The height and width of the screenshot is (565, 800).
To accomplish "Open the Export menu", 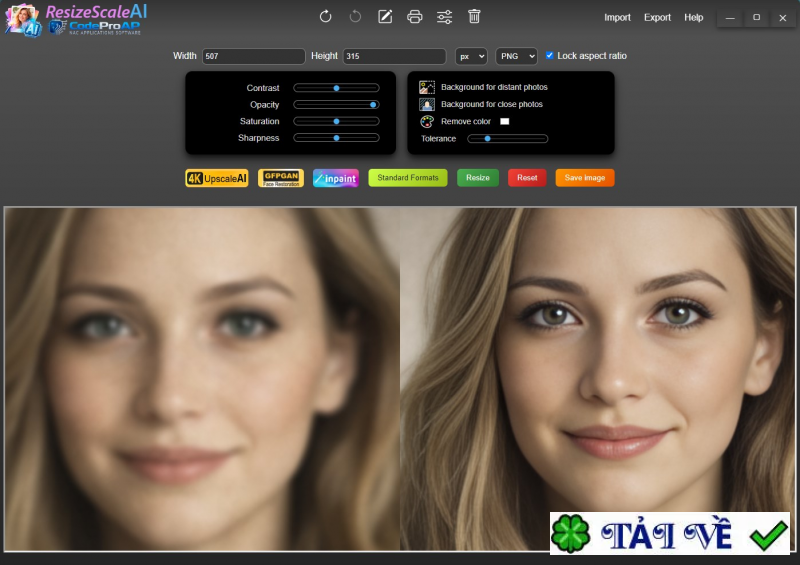I will 657,17.
